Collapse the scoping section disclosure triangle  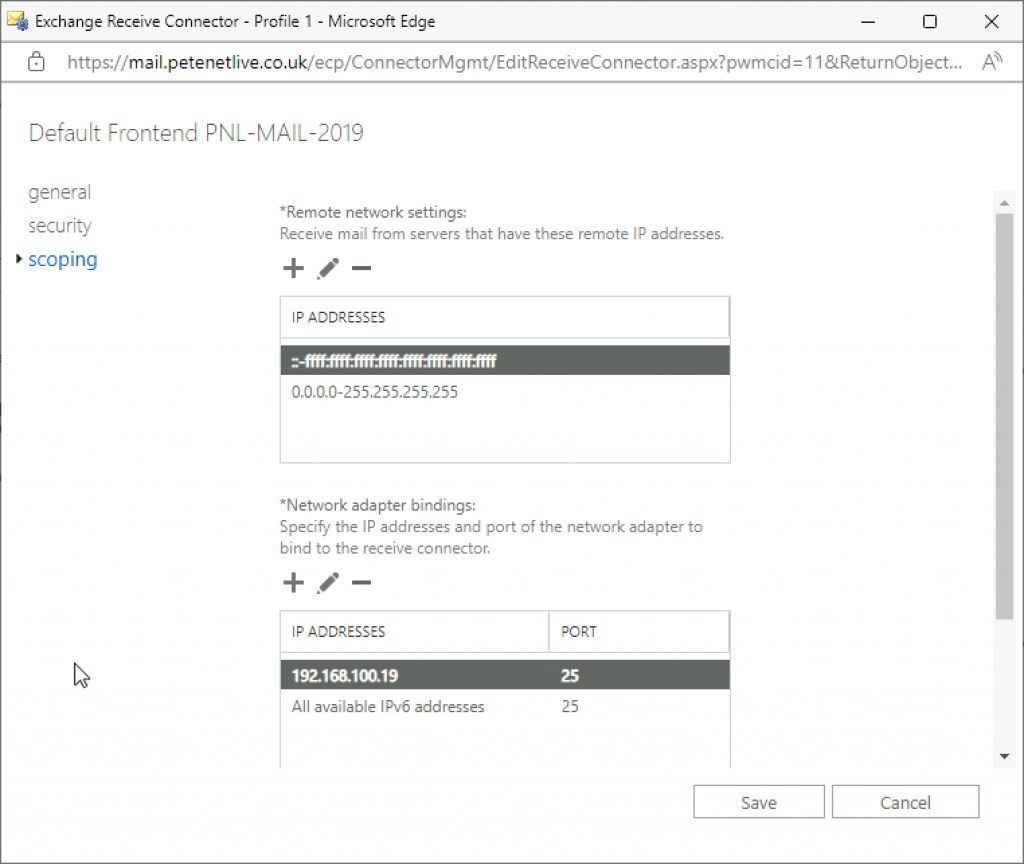pos(20,259)
